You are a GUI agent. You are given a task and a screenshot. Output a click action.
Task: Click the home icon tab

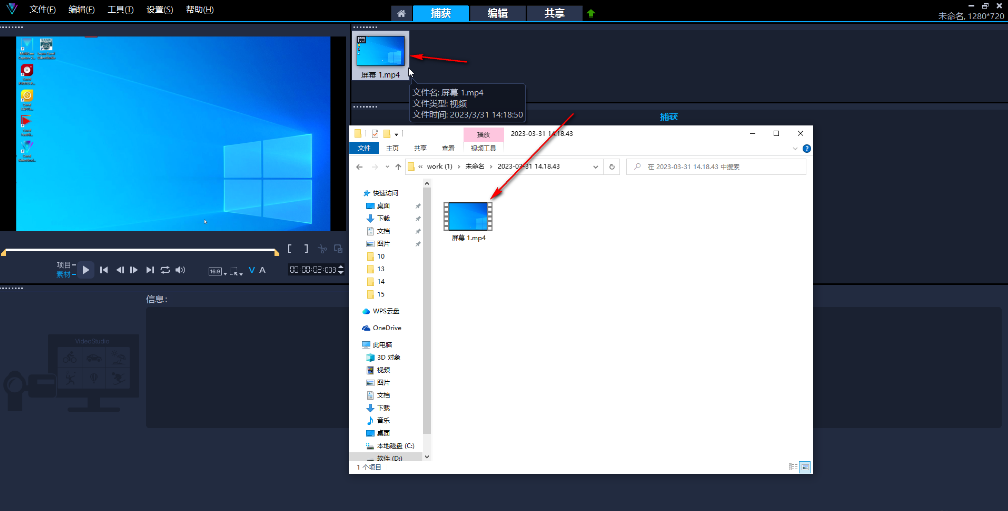click(400, 13)
